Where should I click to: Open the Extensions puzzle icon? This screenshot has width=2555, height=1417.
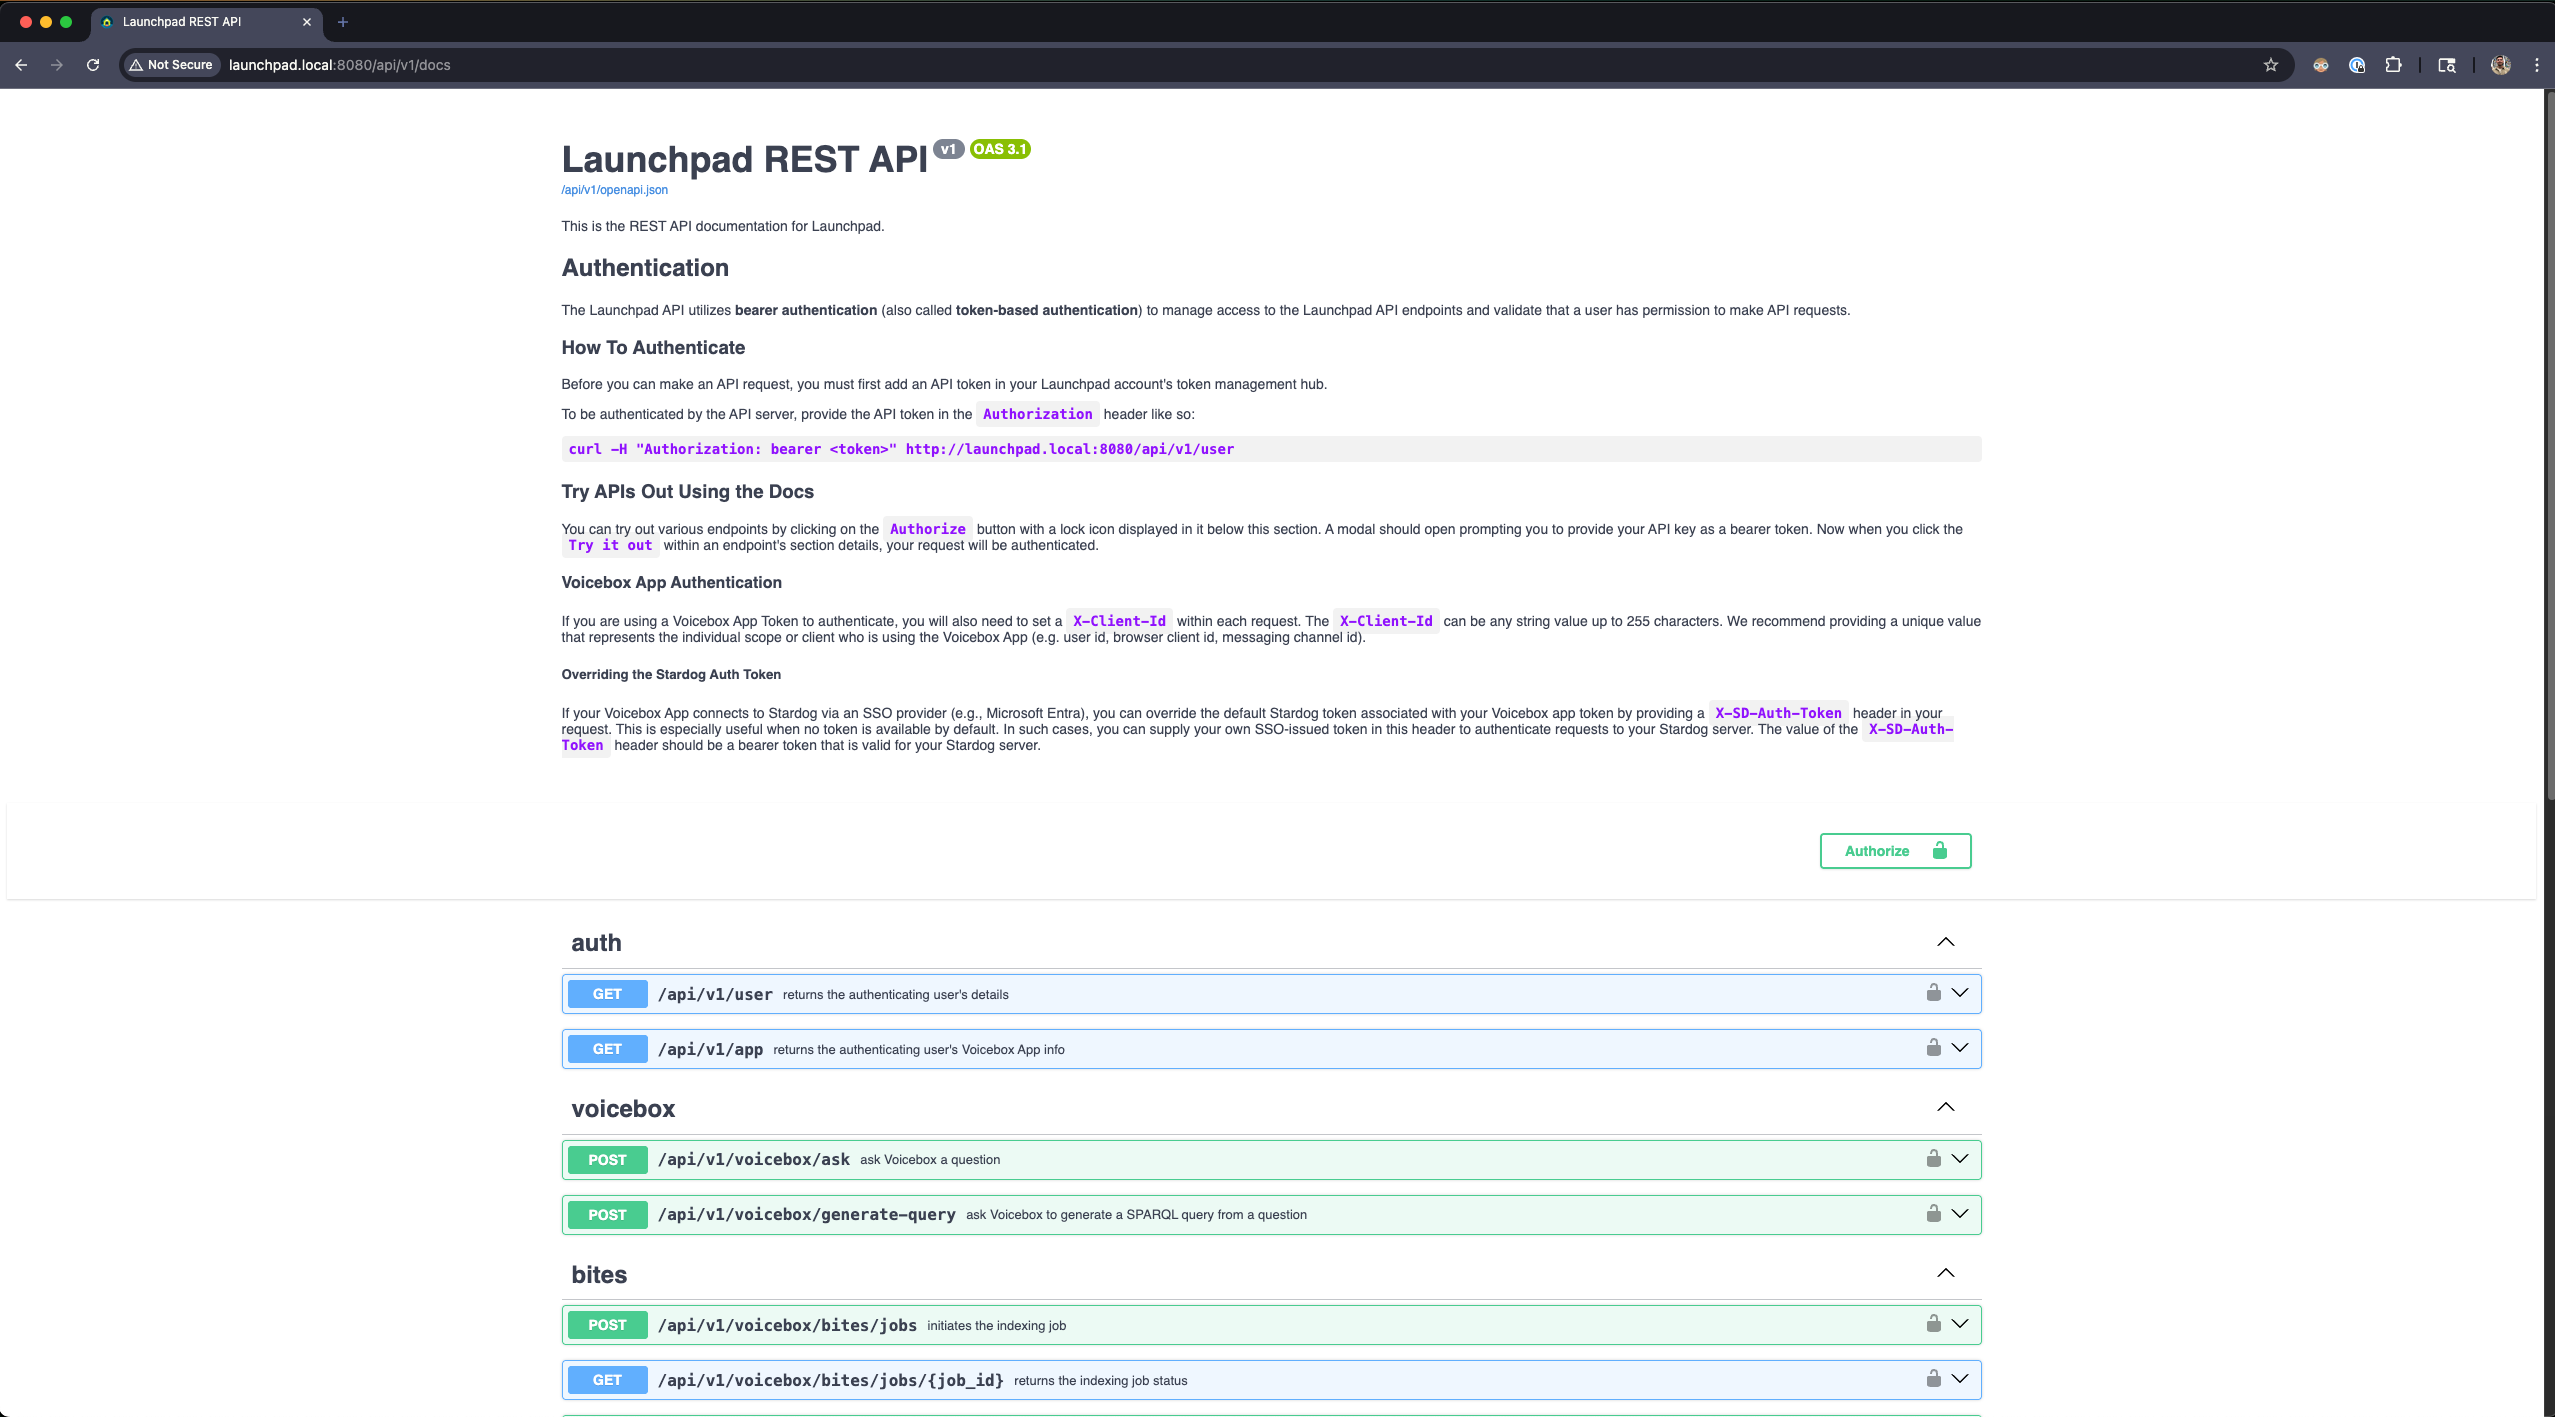[x=2393, y=65]
